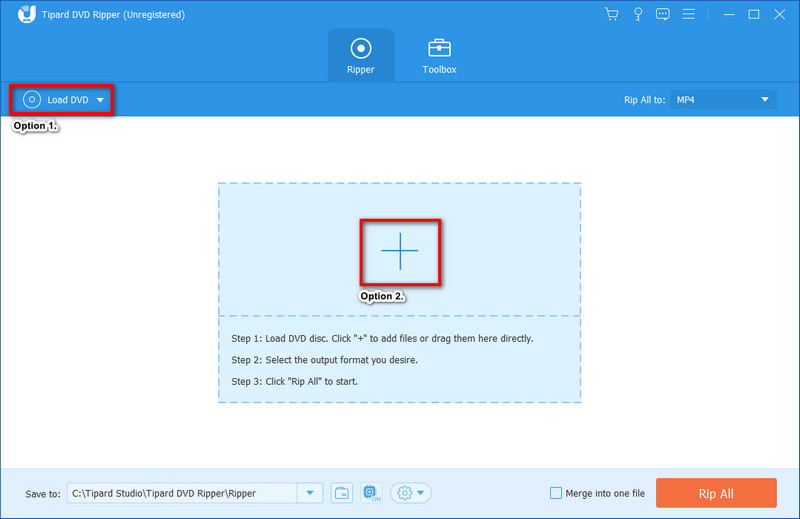Image resolution: width=800 pixels, height=519 pixels.
Task: Expand the Load DVD dropdown arrow
Action: point(100,100)
